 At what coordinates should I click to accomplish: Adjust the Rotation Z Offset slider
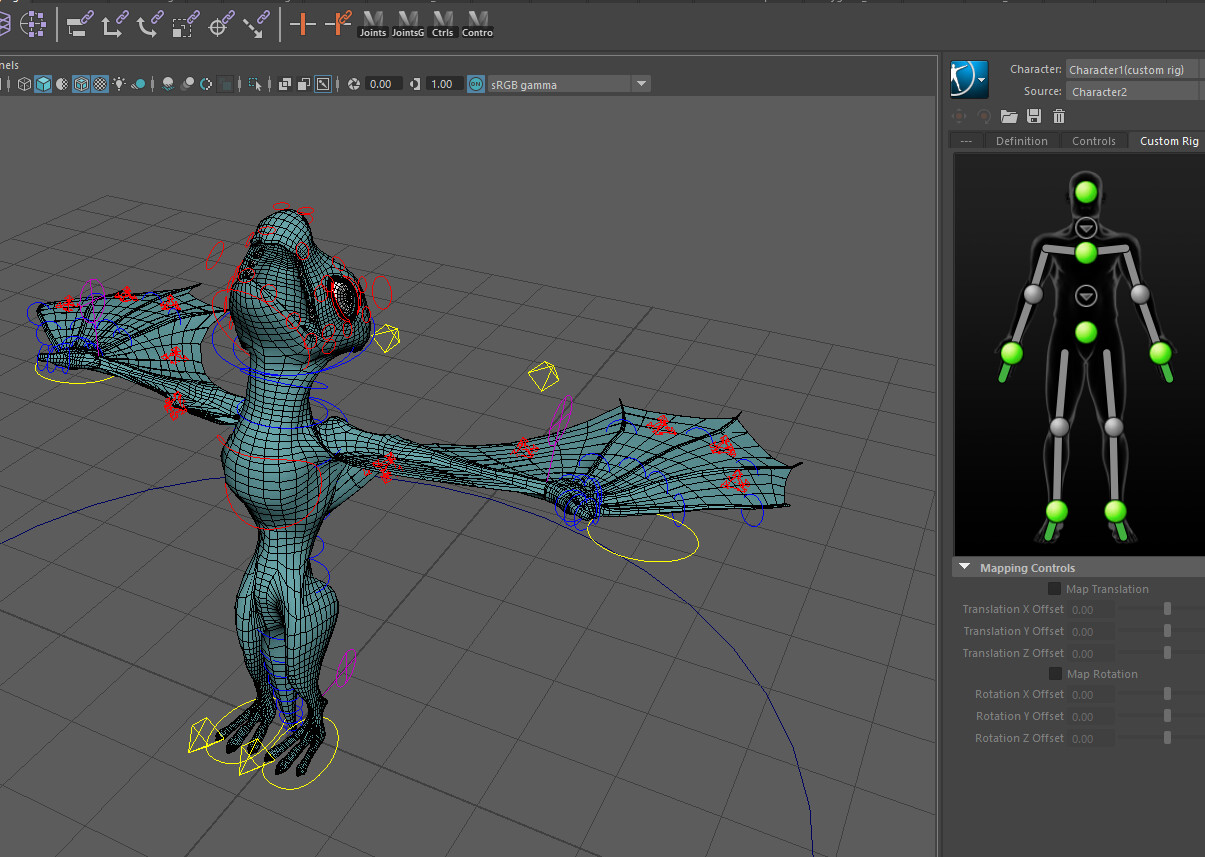point(1166,738)
